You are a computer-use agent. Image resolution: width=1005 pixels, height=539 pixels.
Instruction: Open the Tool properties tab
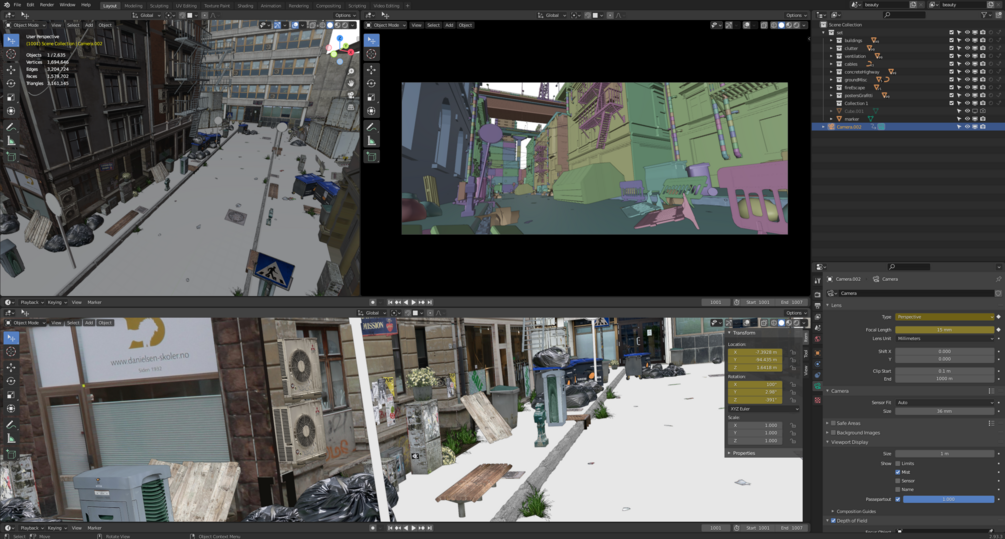coord(817,281)
